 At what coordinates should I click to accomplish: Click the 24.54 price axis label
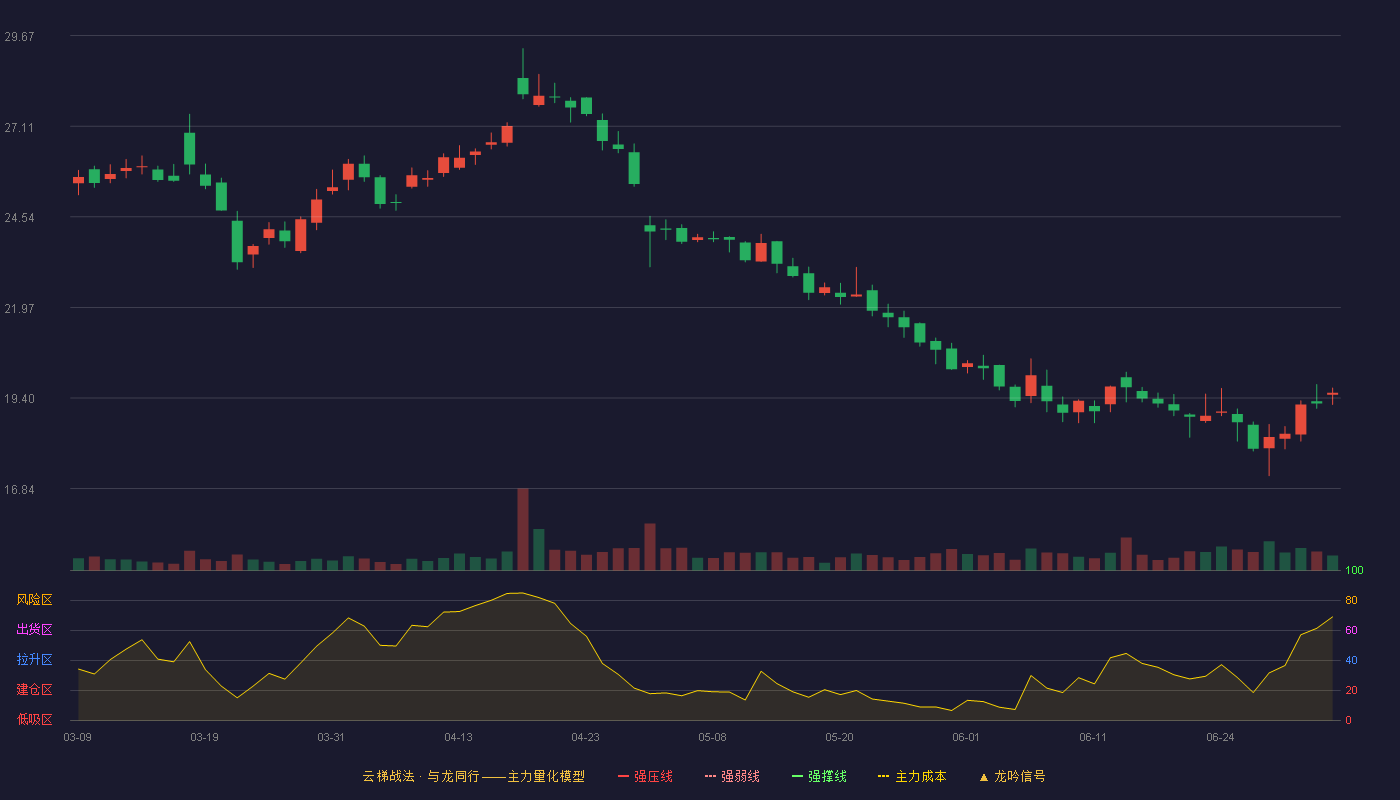19,217
